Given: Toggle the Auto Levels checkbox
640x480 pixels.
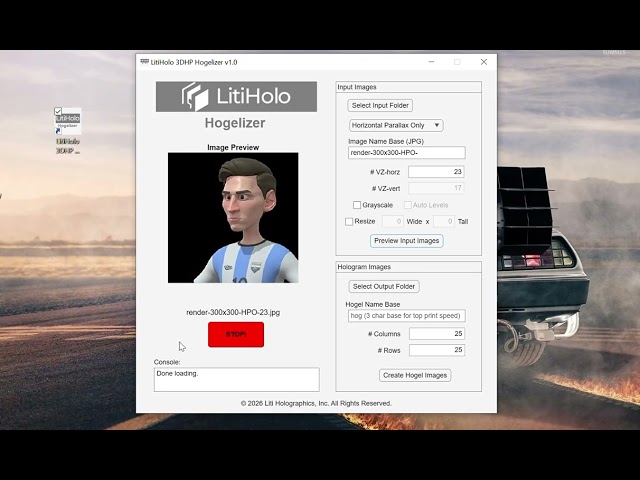Looking at the screenshot, I should (407, 205).
